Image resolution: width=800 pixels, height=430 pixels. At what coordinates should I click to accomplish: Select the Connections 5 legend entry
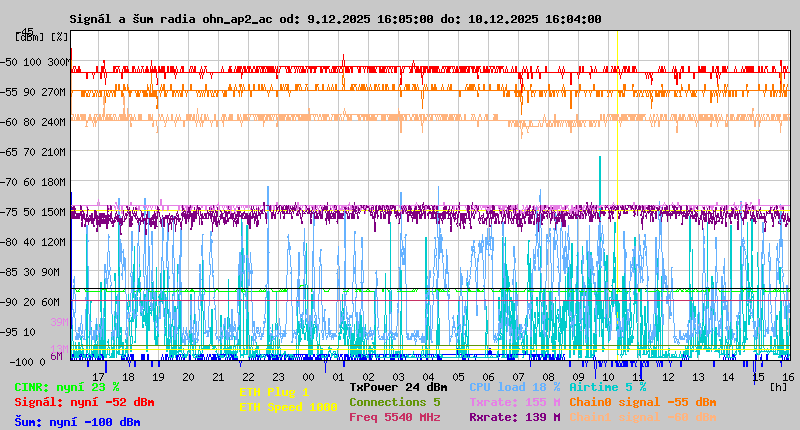pos(394,402)
